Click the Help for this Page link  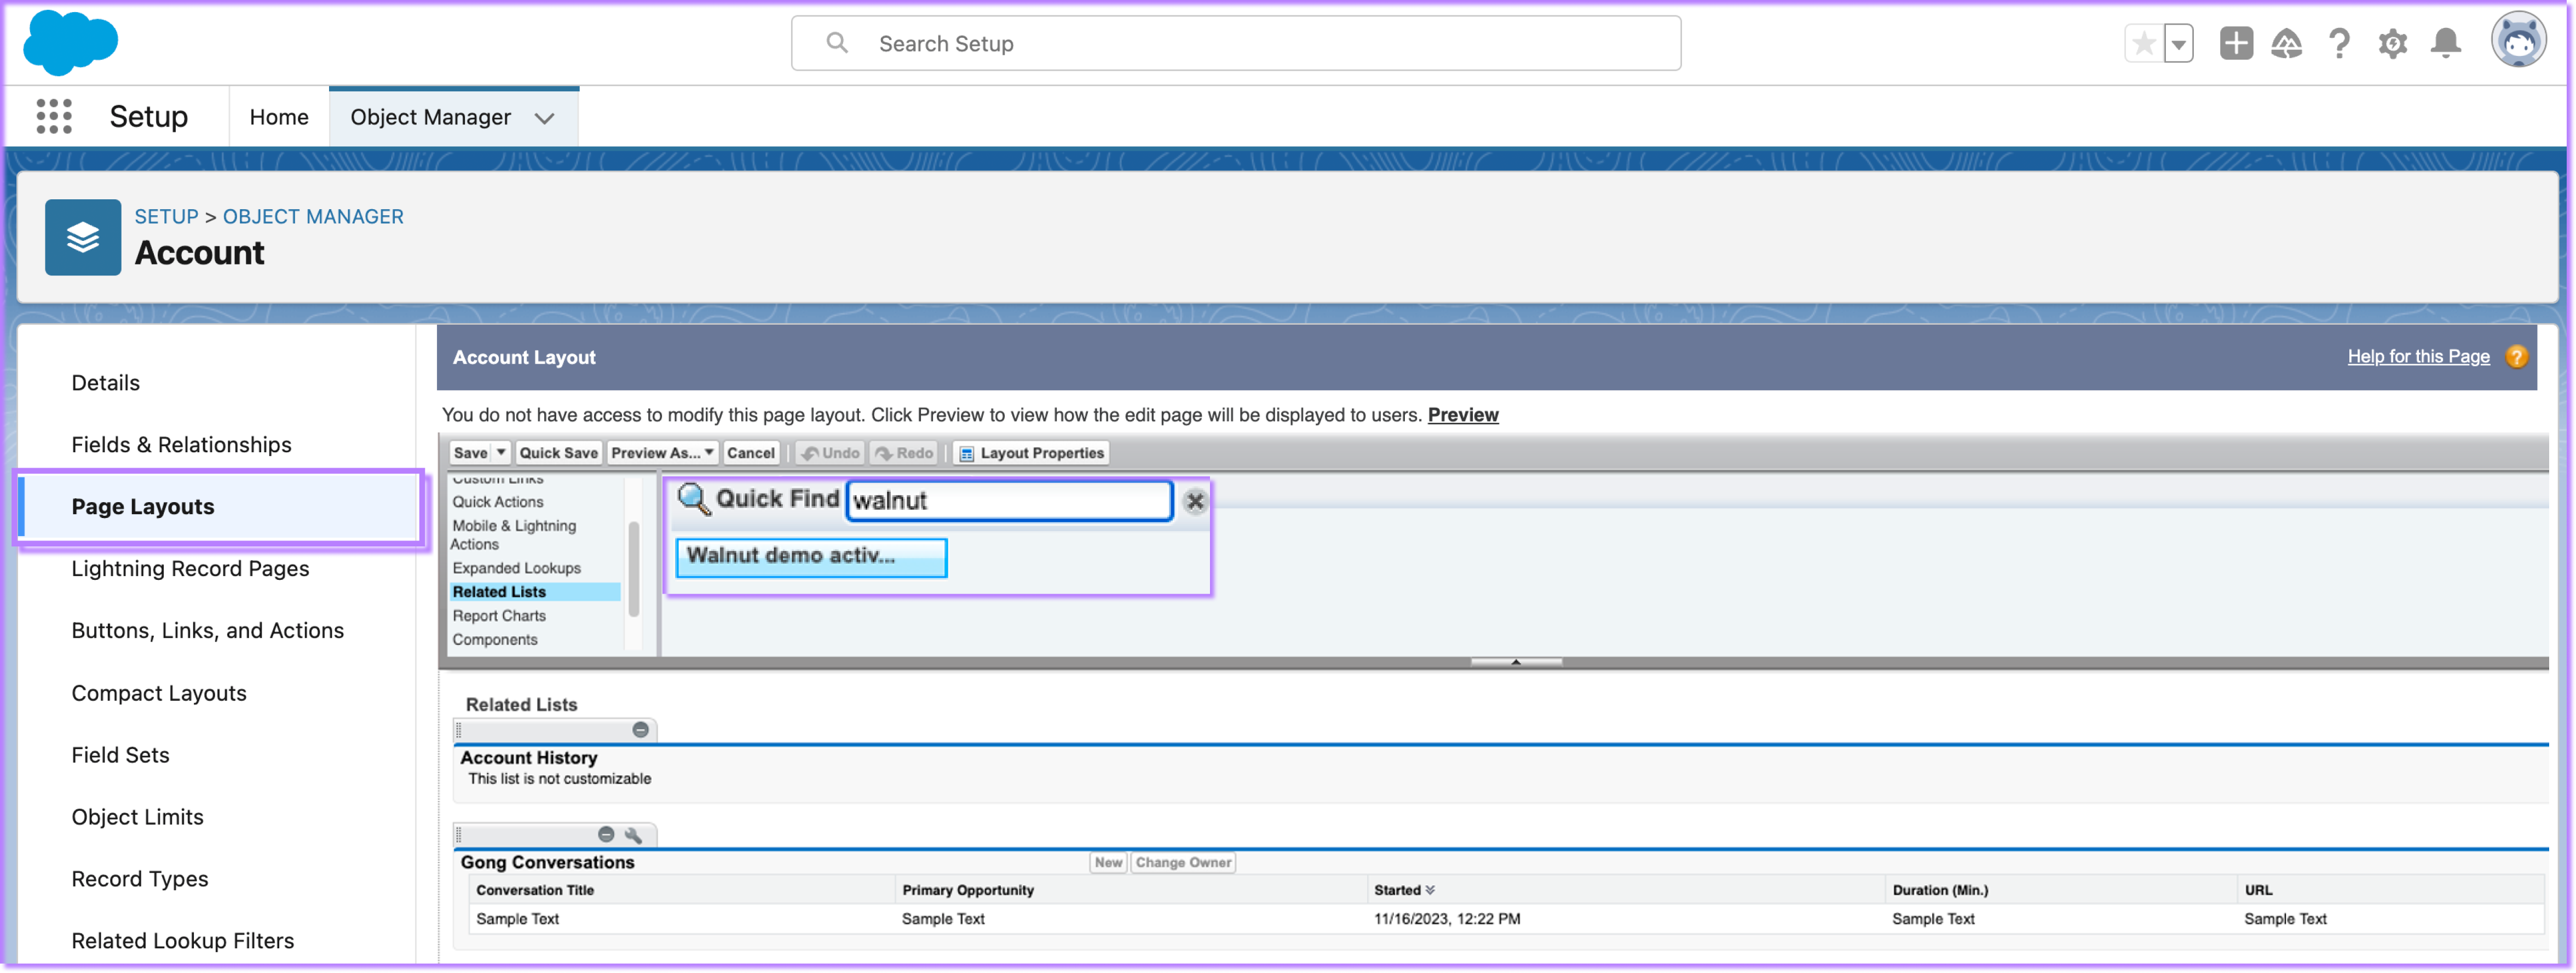tap(2418, 356)
